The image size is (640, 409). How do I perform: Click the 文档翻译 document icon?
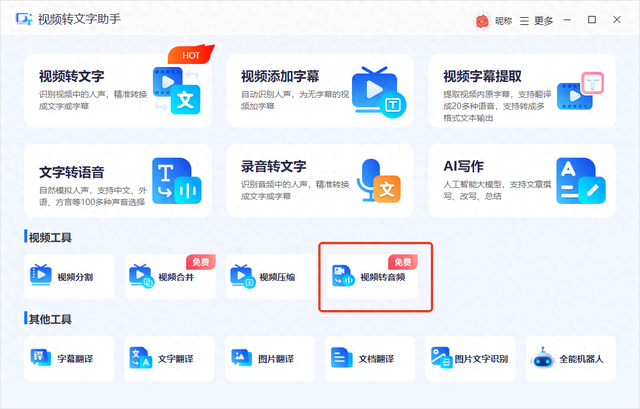point(342,358)
